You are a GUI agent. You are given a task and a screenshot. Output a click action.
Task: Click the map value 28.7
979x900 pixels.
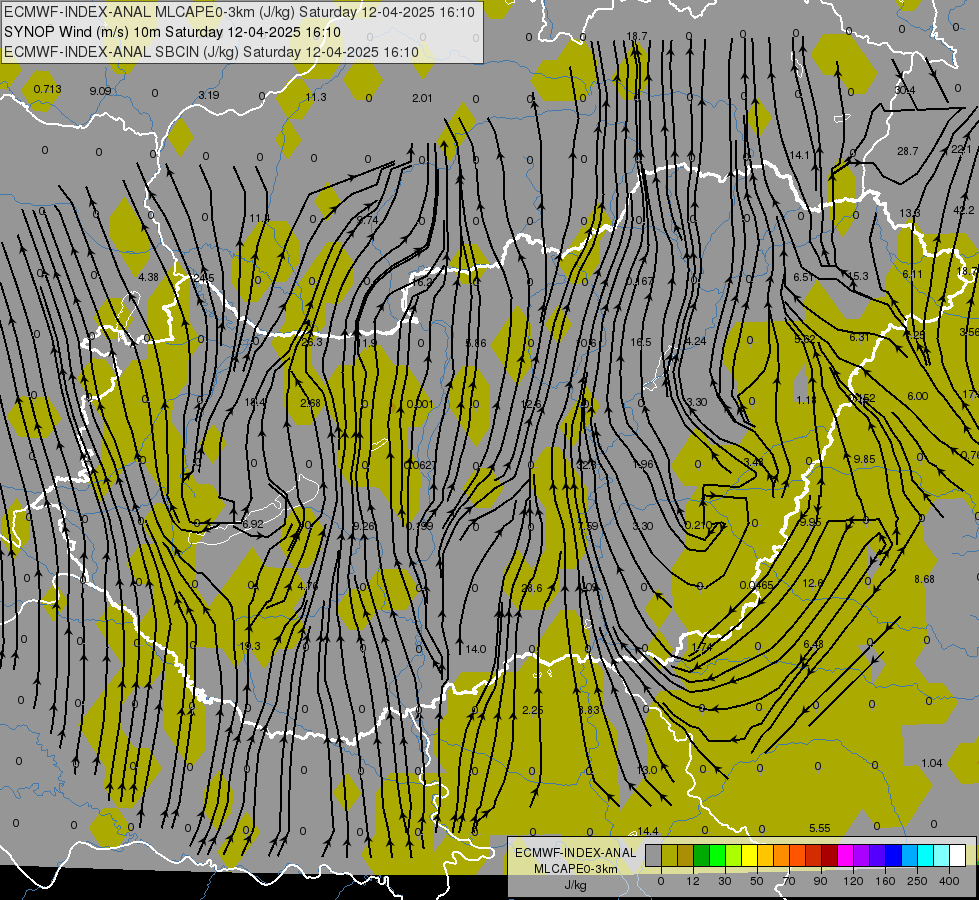point(907,151)
